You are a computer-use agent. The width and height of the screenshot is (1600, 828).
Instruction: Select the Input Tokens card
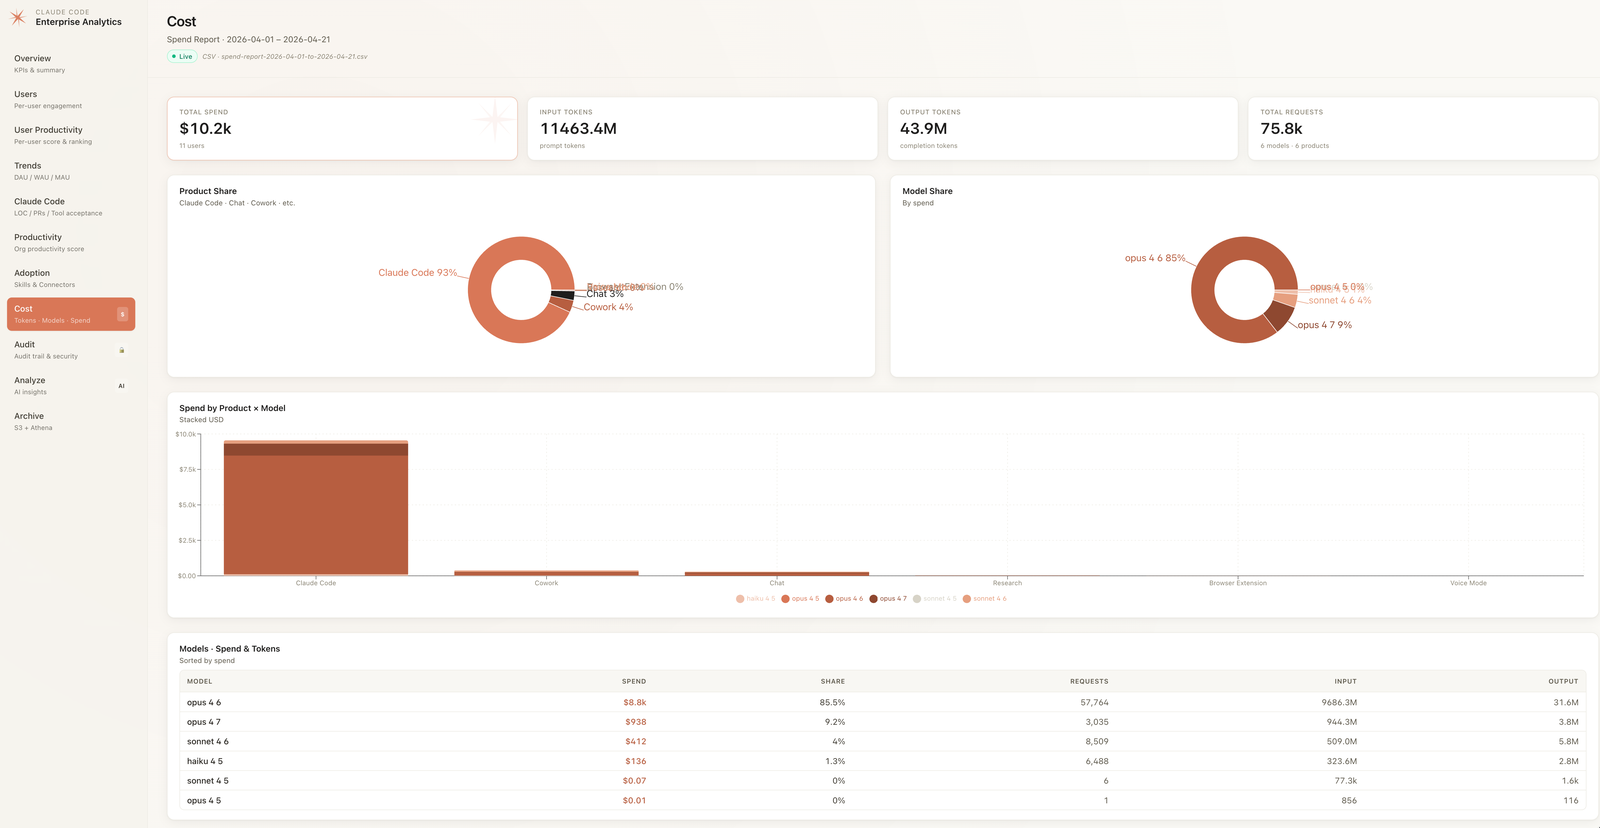pos(702,128)
